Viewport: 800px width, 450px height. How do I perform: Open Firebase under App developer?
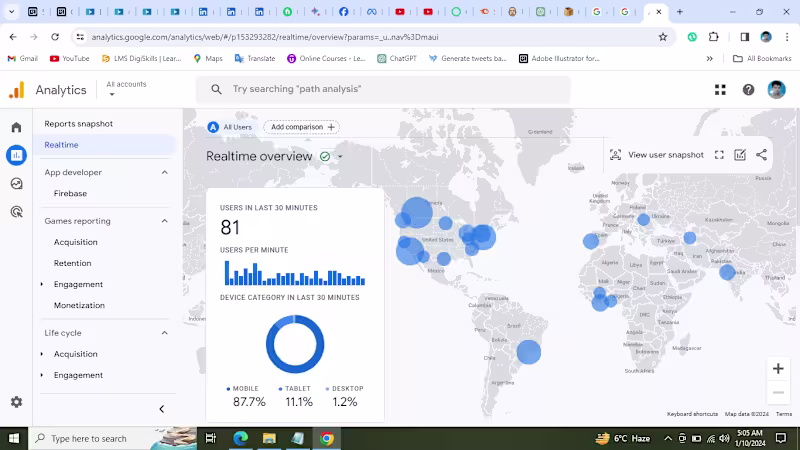(x=70, y=193)
